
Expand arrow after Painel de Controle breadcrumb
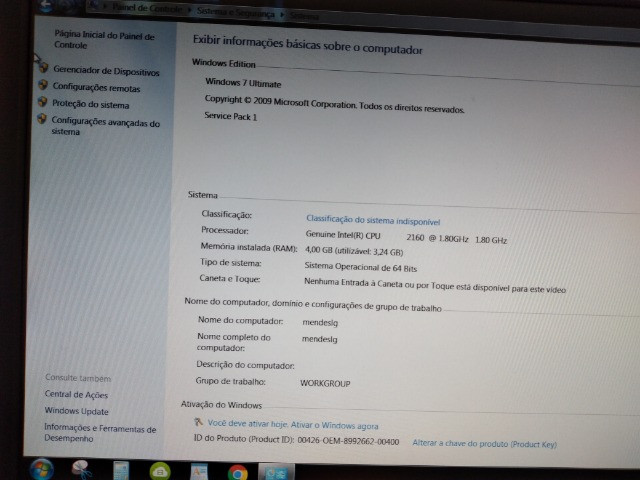189,10
